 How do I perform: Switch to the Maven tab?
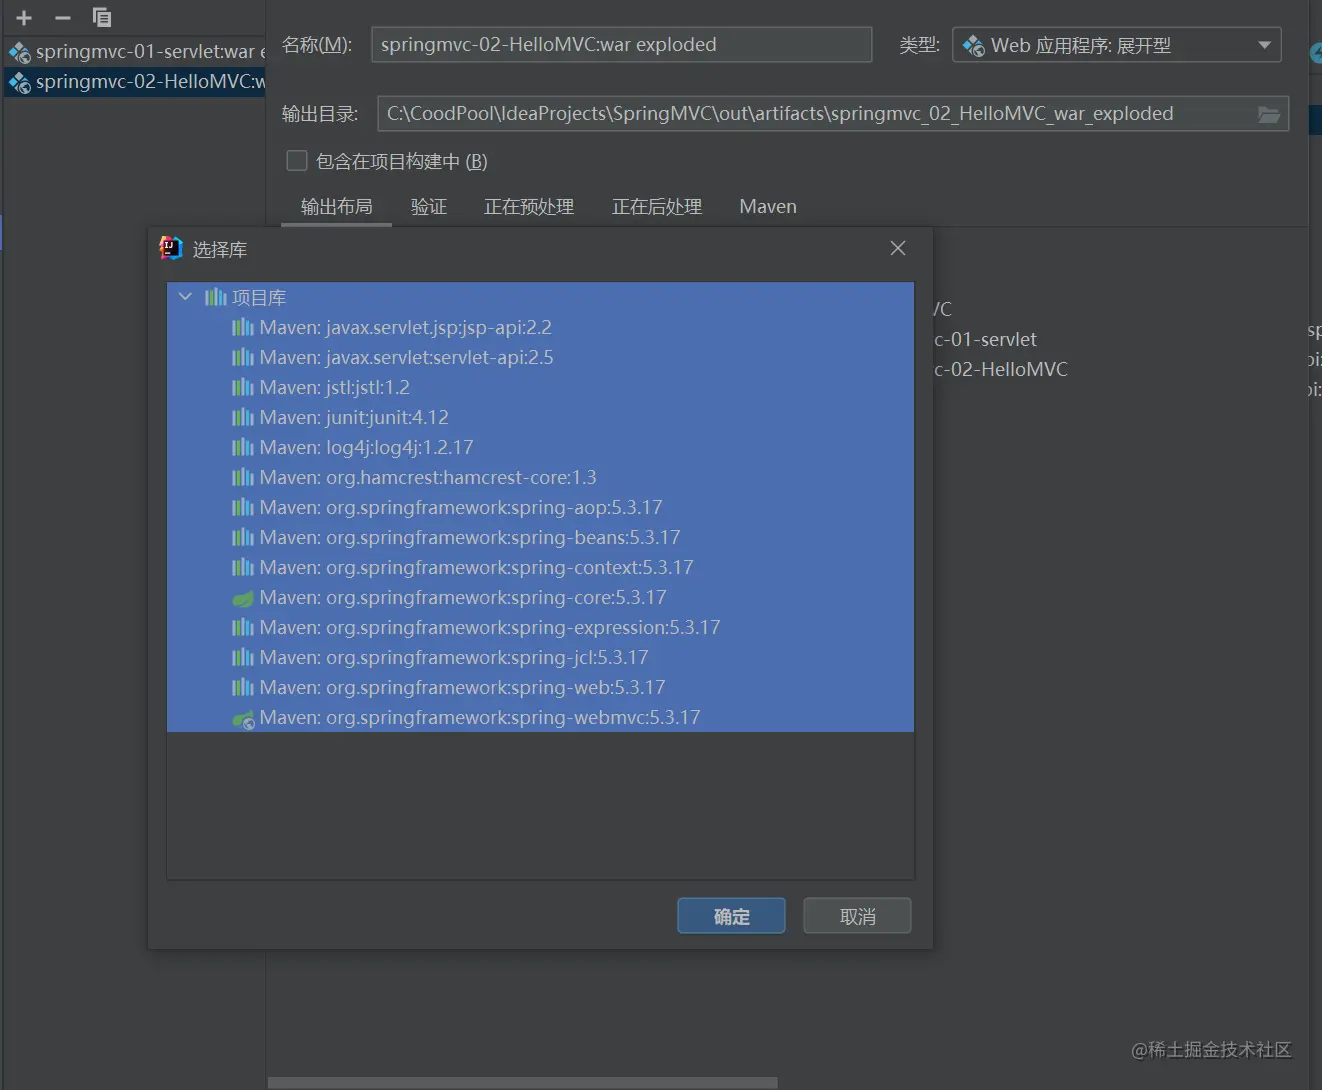point(768,206)
